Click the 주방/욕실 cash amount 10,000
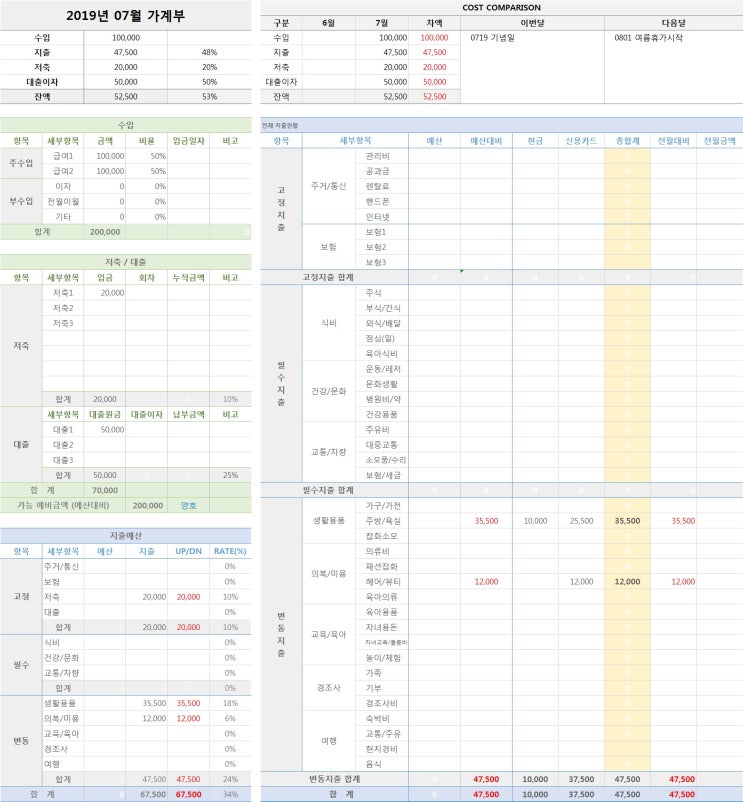Screen dimensions: 743x802 (x=535, y=521)
